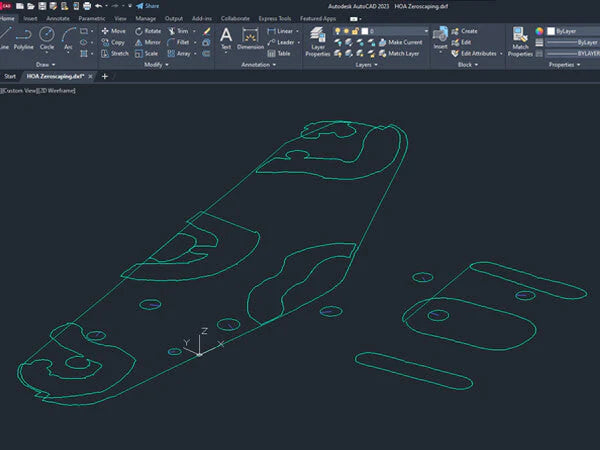Activate the Move tool
Screen dimensions: 600x450
click(113, 31)
